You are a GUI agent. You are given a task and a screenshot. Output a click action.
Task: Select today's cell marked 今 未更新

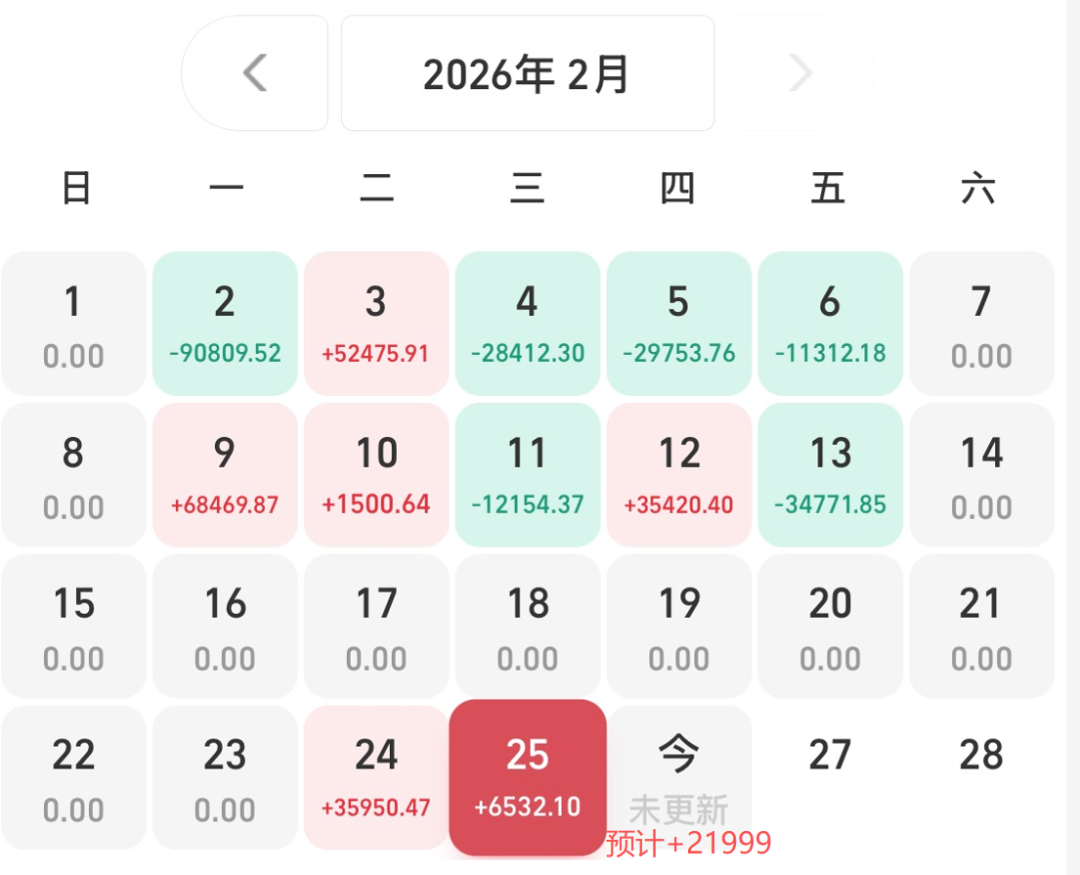pos(679,778)
